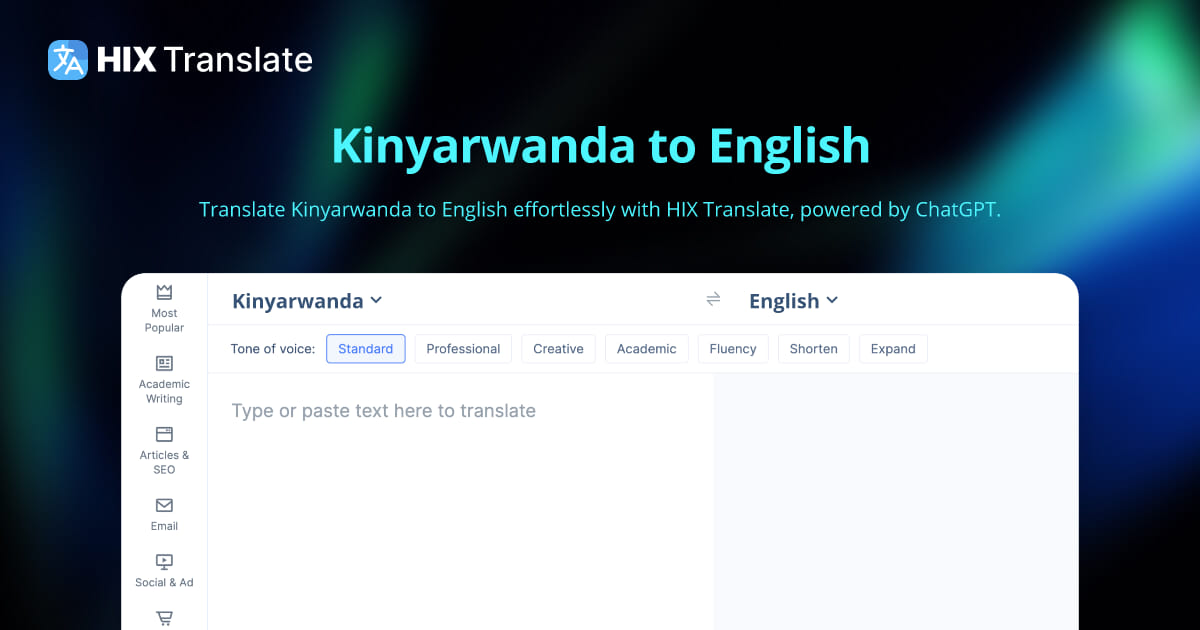Swap source and target languages

point(713,300)
